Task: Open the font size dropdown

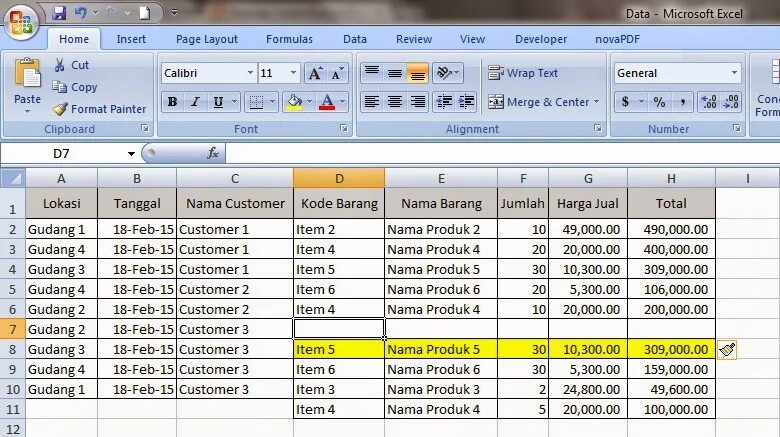Action: click(293, 73)
